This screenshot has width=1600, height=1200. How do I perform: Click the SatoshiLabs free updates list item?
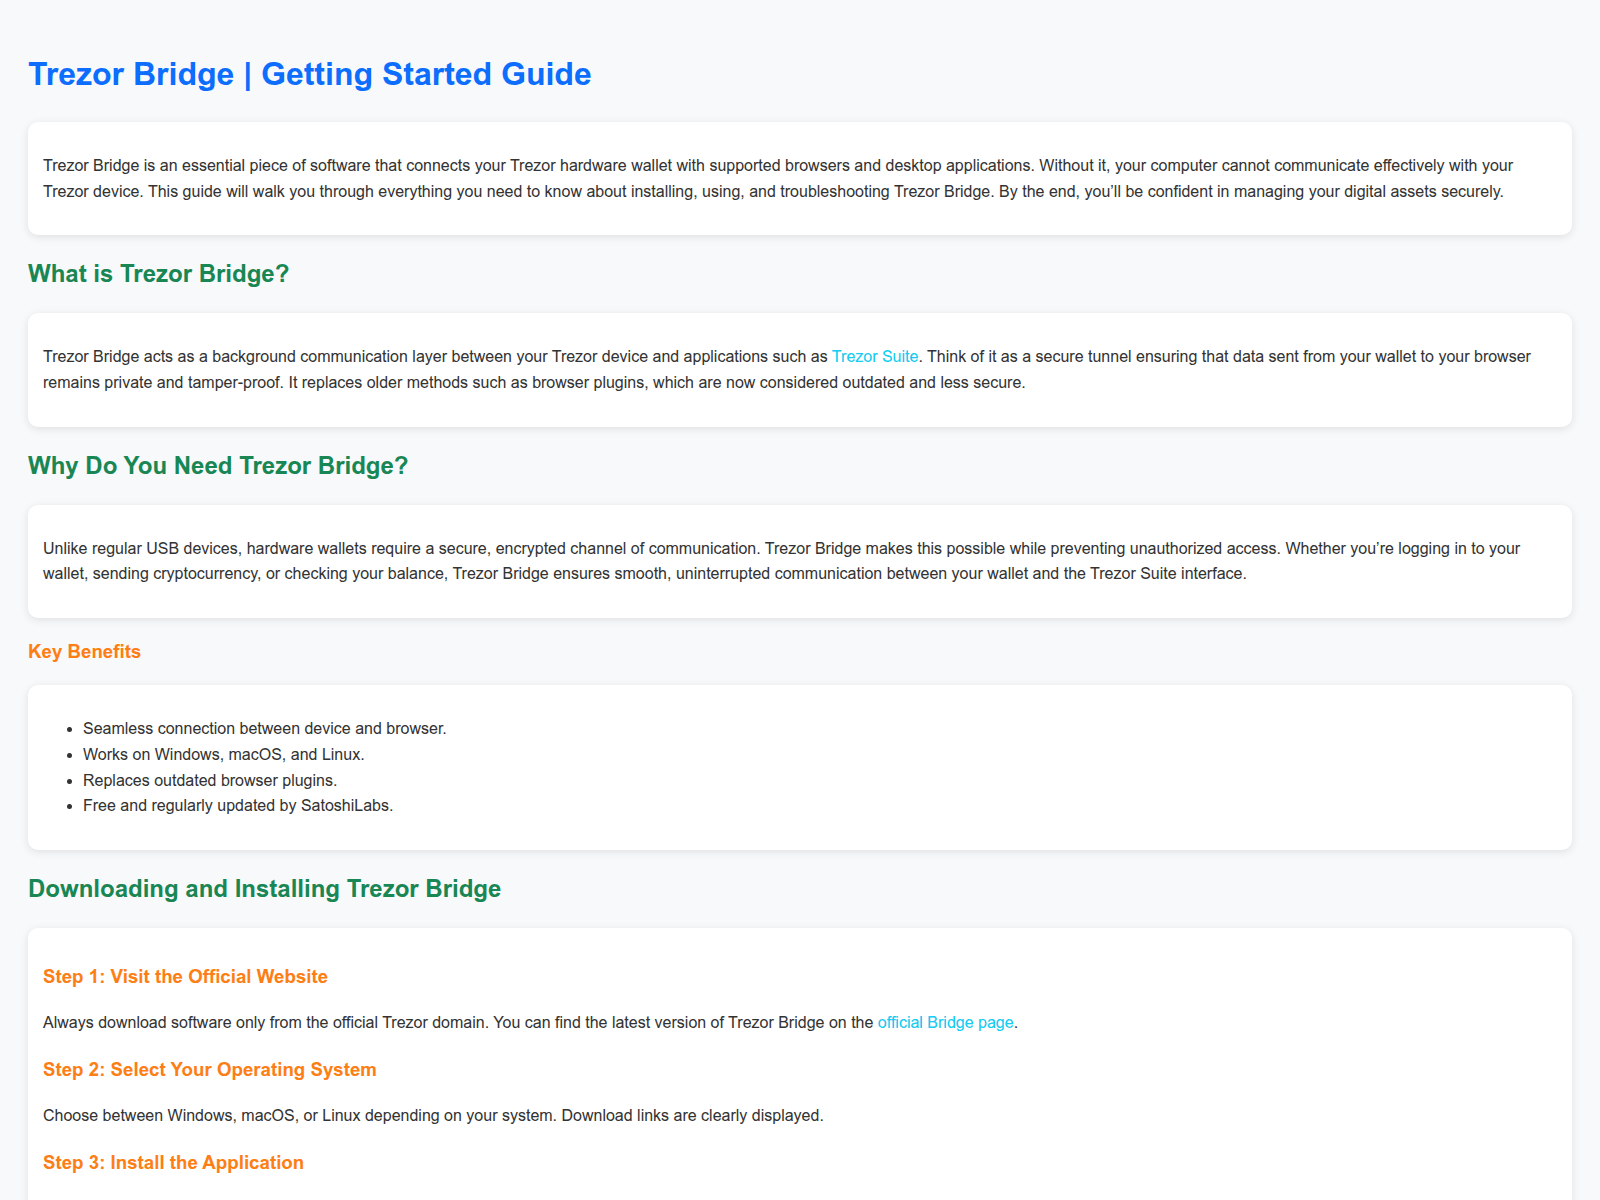click(237, 806)
